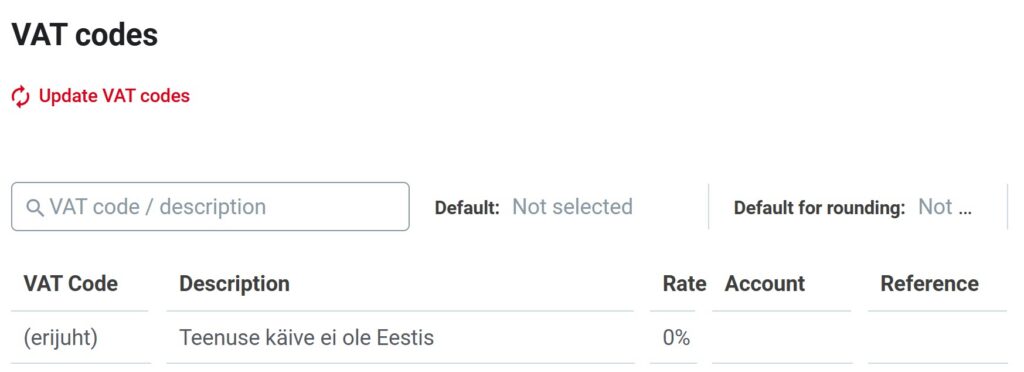Click the Default: label text
The height and width of the screenshot is (372, 1024).
pos(467,208)
